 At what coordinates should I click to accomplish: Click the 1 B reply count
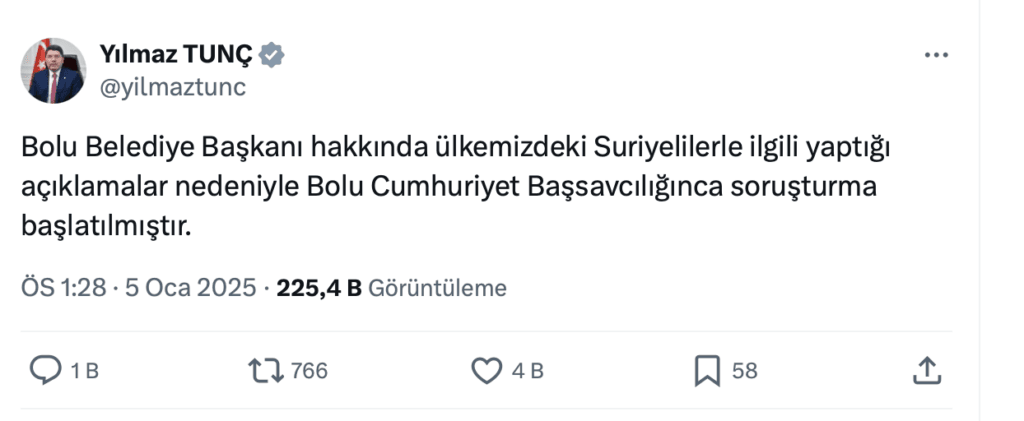pyautogui.click(x=85, y=371)
